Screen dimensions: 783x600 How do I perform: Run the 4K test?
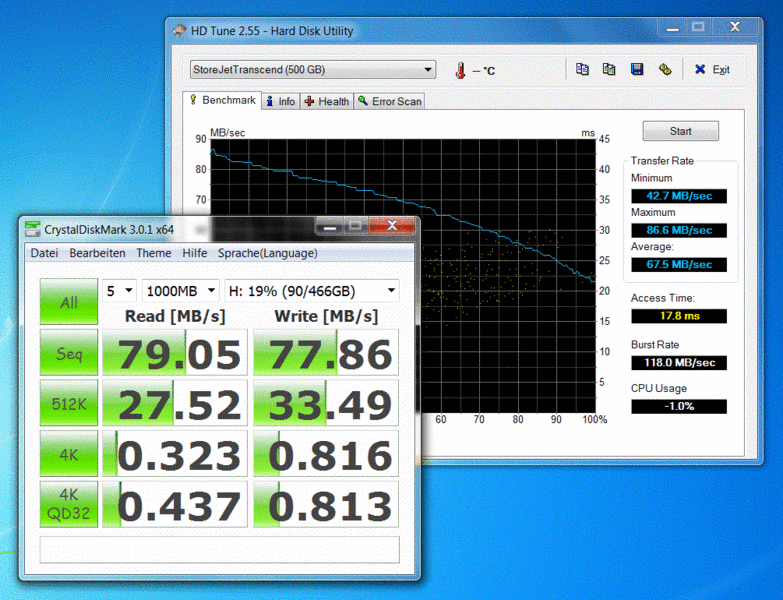(69, 454)
